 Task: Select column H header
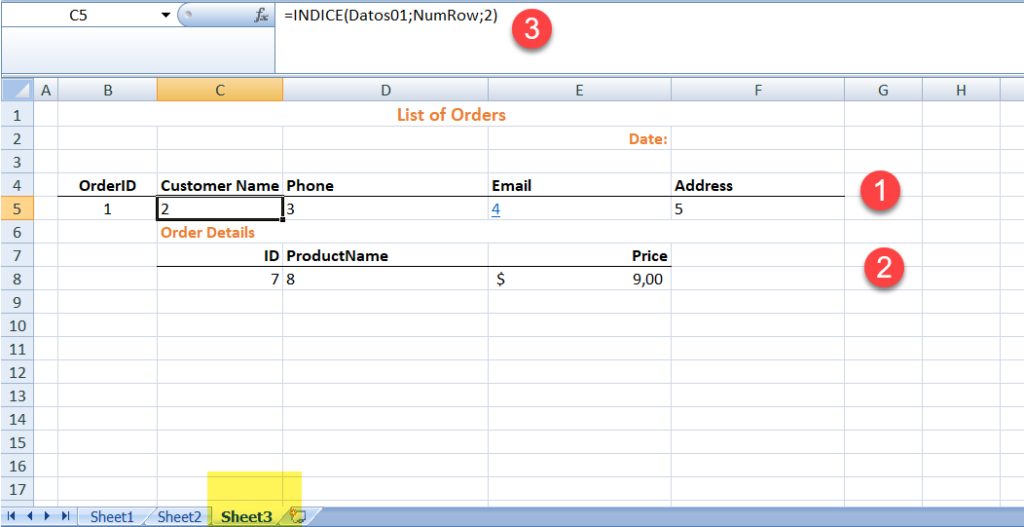pos(961,91)
